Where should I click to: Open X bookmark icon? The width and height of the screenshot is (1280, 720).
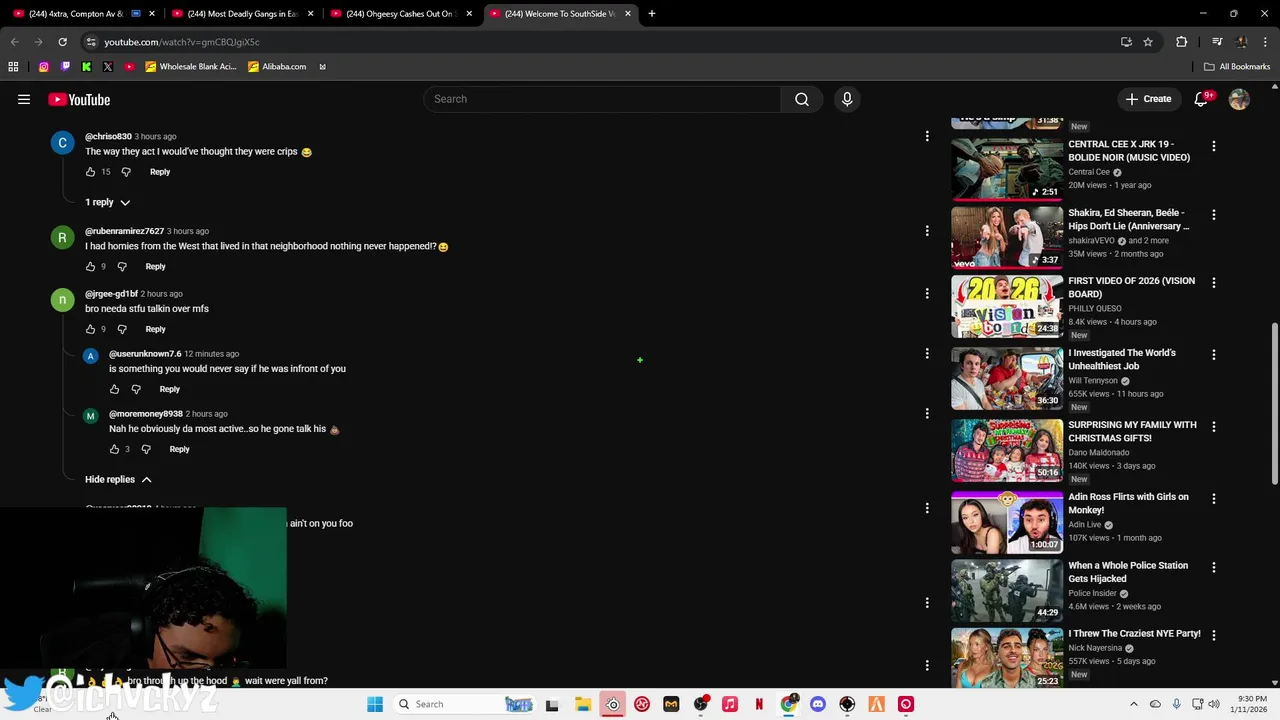108,67
